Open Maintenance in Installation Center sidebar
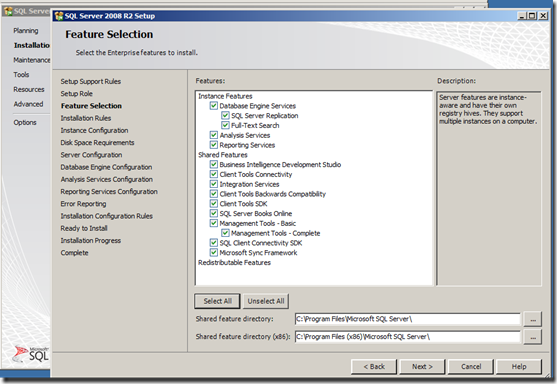 [32, 60]
